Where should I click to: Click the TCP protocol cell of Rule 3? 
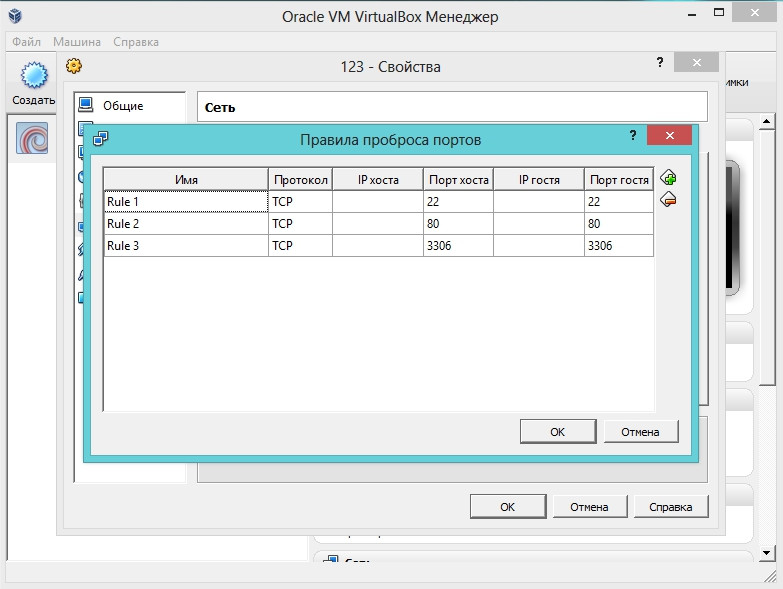tap(300, 246)
